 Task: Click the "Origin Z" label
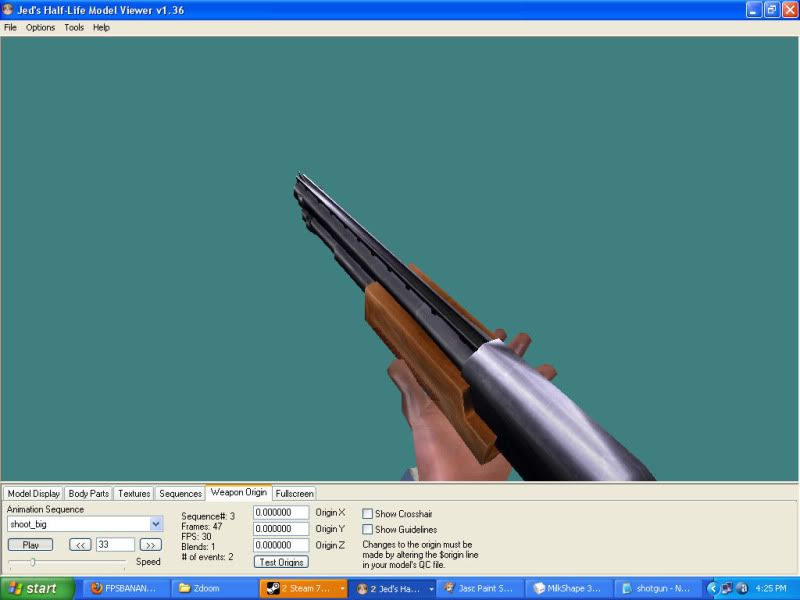point(330,545)
